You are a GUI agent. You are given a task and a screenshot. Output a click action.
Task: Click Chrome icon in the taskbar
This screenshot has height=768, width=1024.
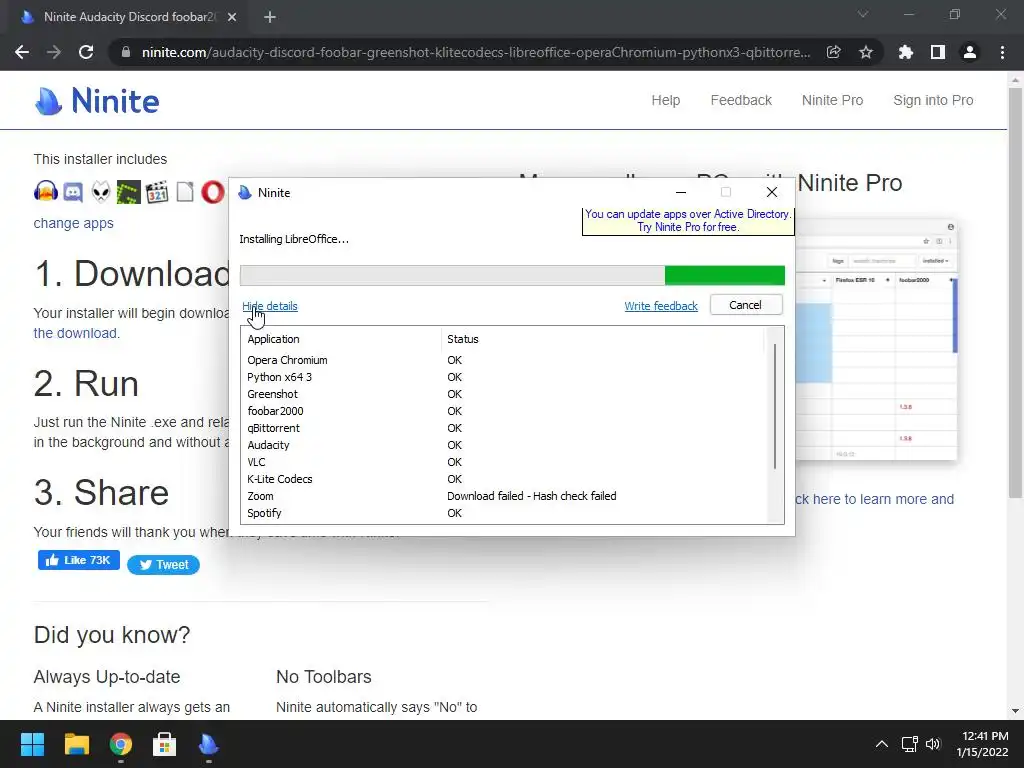tap(121, 744)
